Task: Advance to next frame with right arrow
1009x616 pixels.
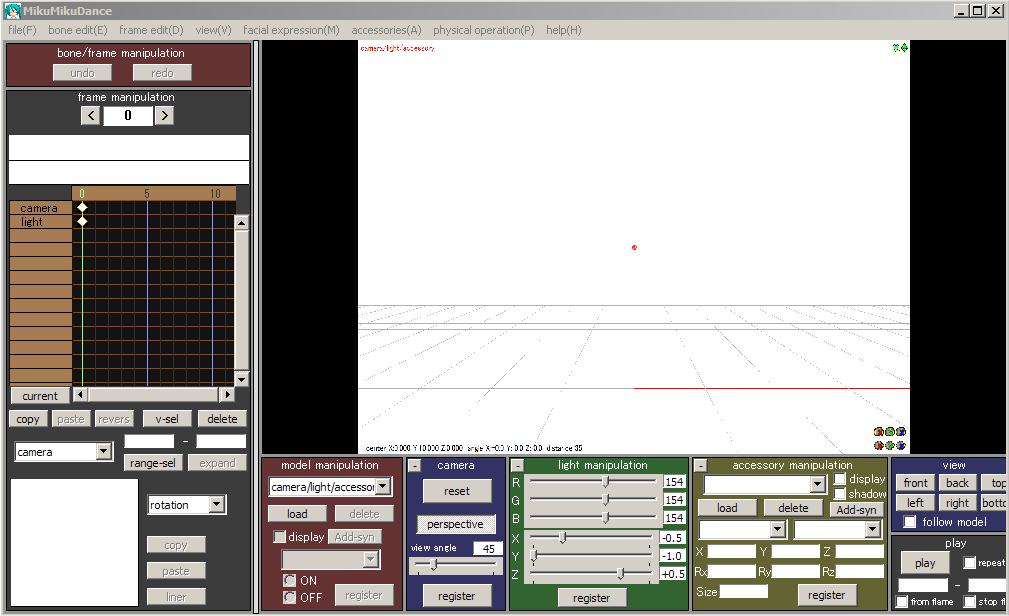Action: [165, 116]
